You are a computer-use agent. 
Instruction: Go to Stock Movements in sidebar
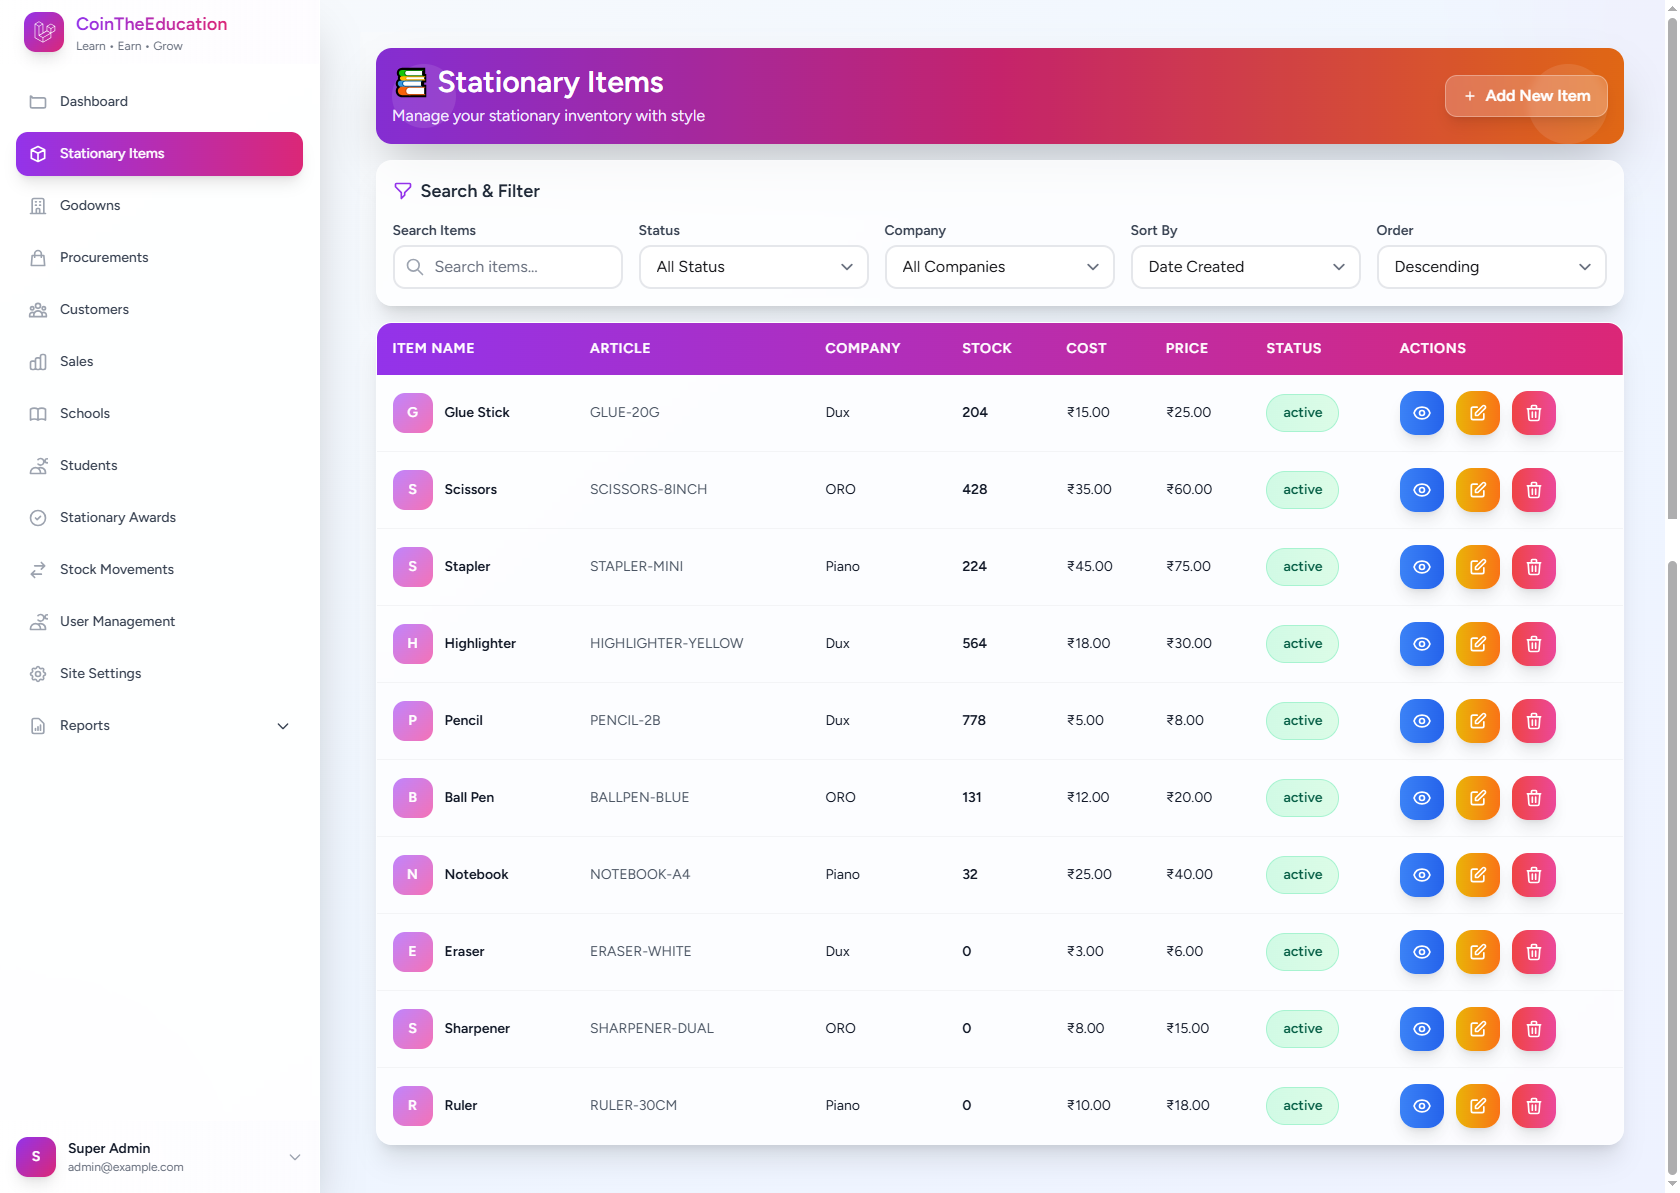point(117,570)
